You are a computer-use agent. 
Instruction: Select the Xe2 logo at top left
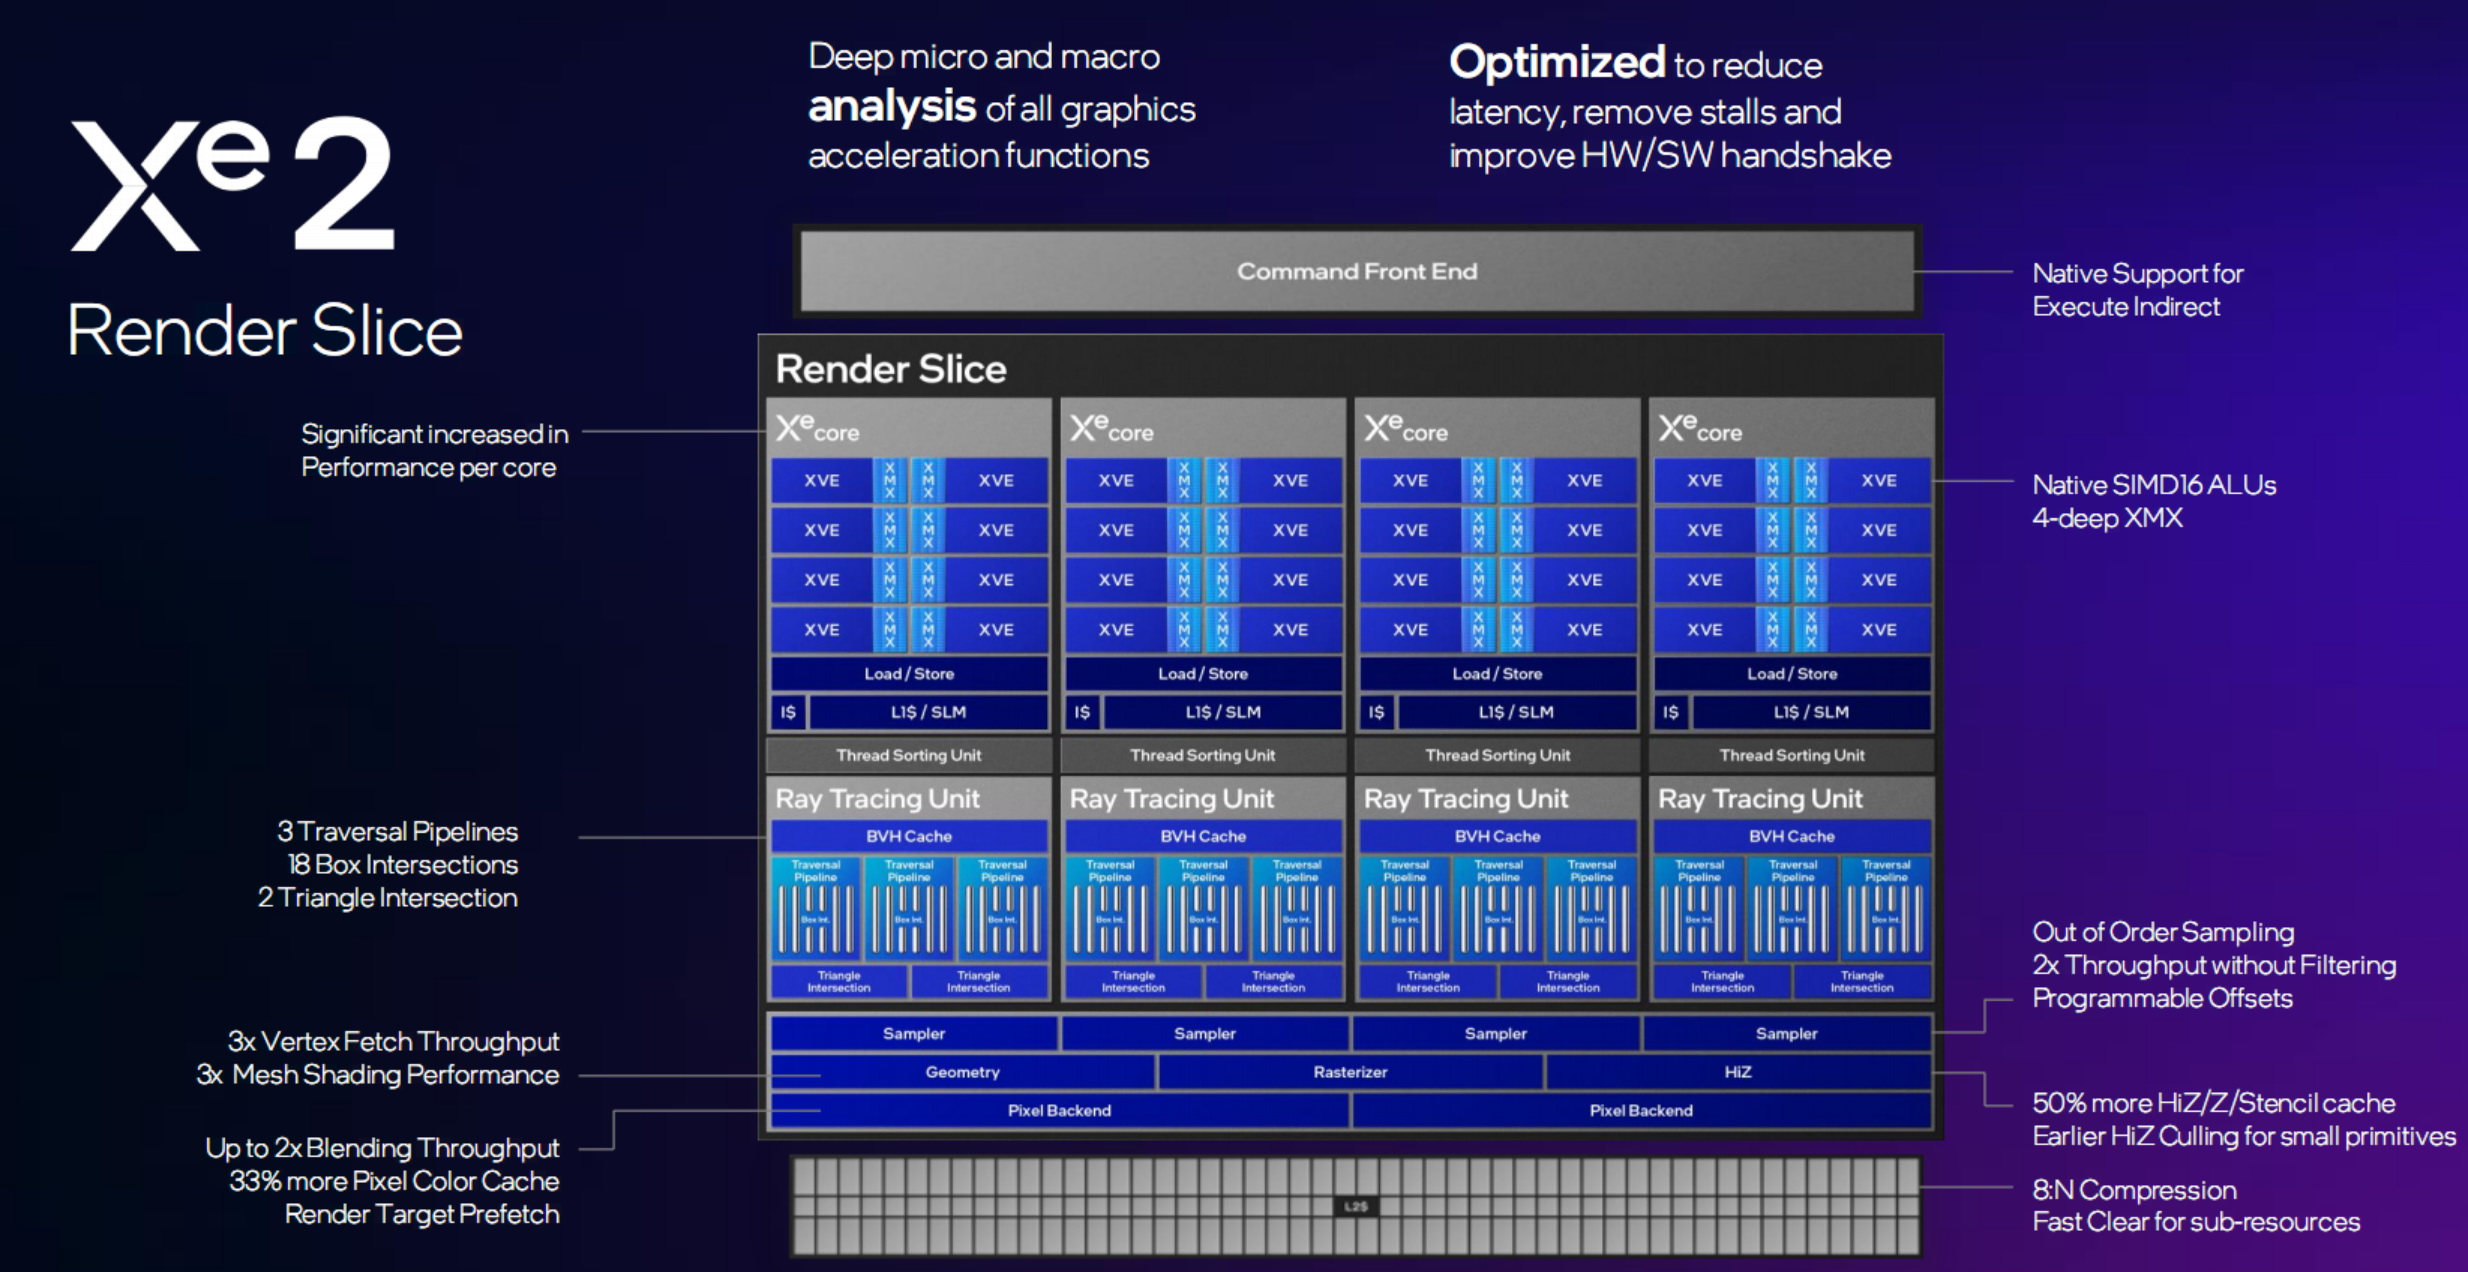232,183
